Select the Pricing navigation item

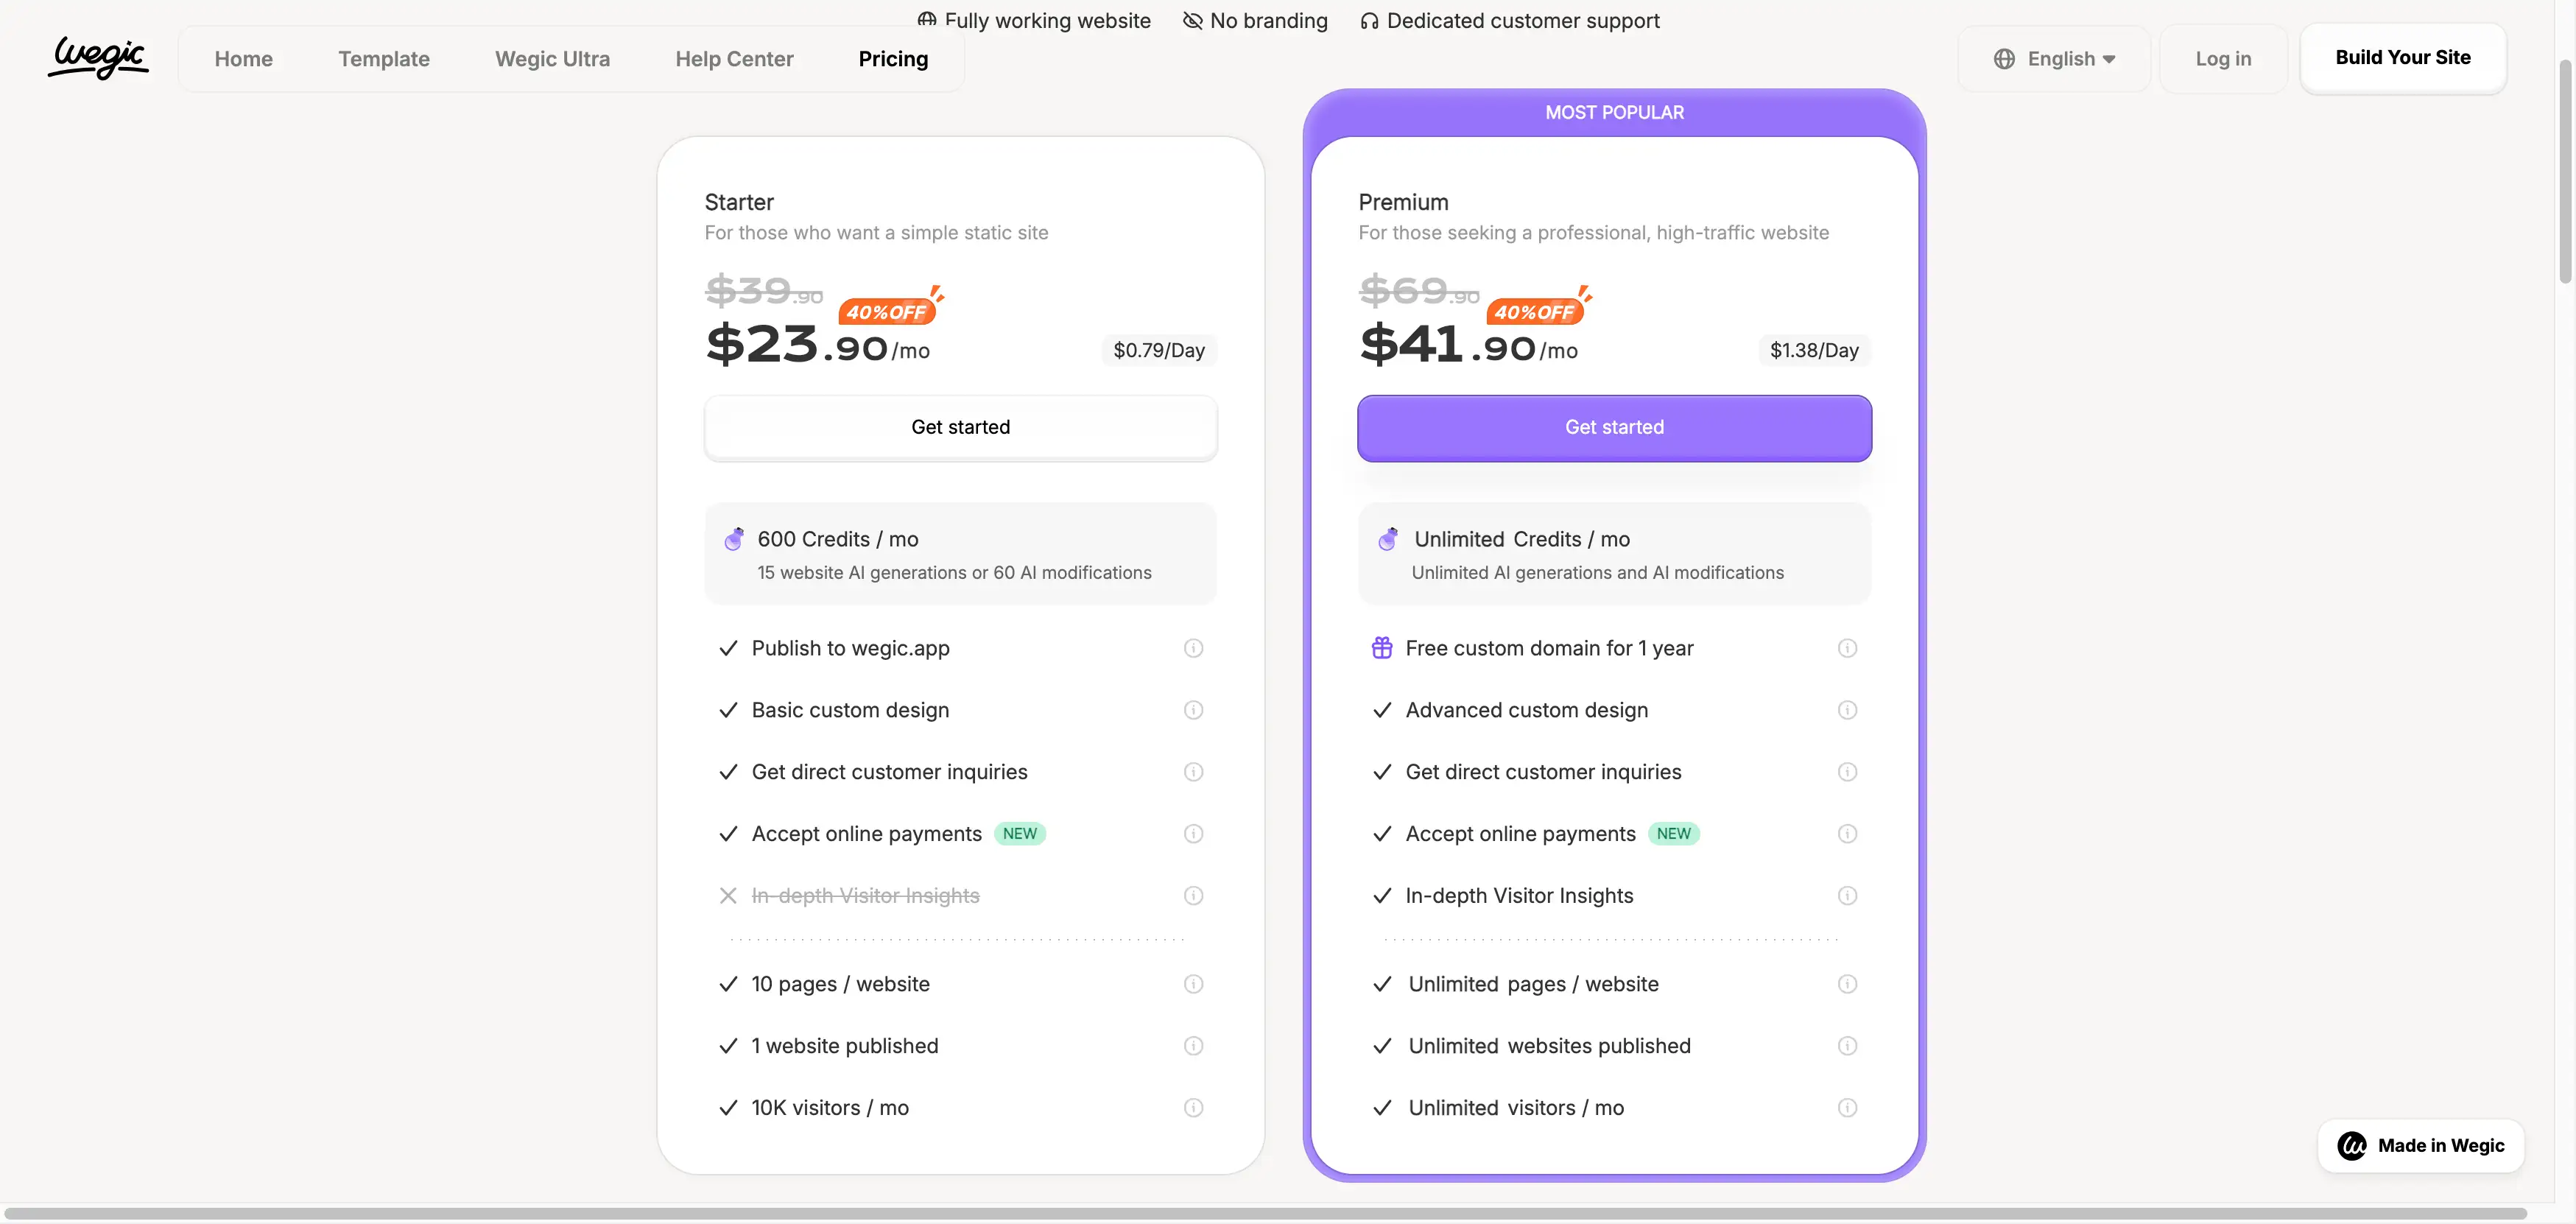892,59
